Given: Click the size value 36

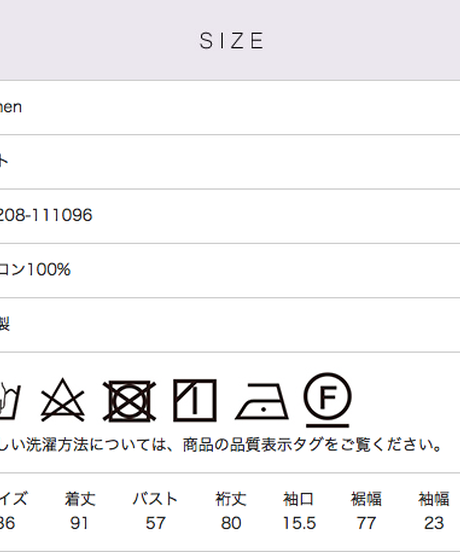Looking at the screenshot, I should click(7, 523).
